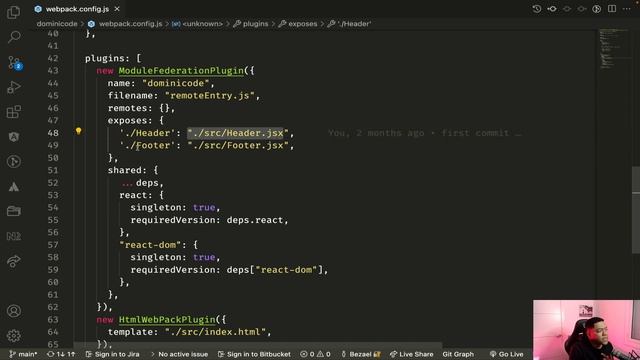Open the Extensions view
Viewport: 640px width, 360px height.
(x=14, y=112)
